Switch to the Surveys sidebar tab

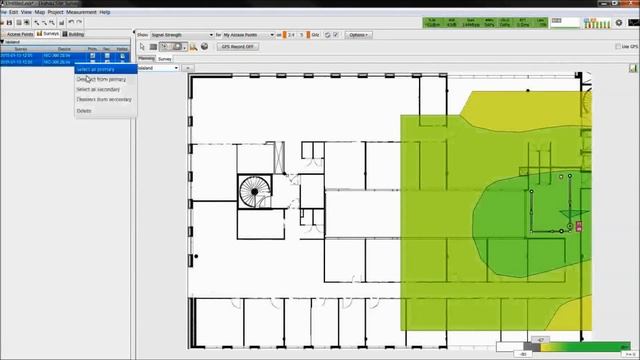pos(48,34)
